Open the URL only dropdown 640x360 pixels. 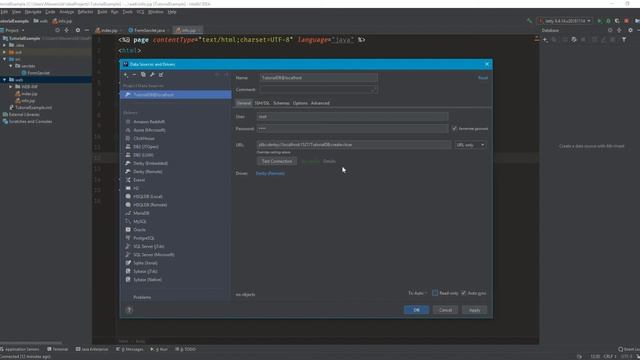[470, 145]
